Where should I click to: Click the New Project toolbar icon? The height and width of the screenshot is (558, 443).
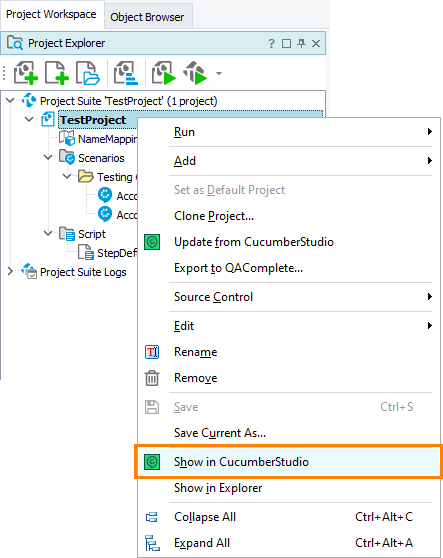pyautogui.click(x=26, y=73)
